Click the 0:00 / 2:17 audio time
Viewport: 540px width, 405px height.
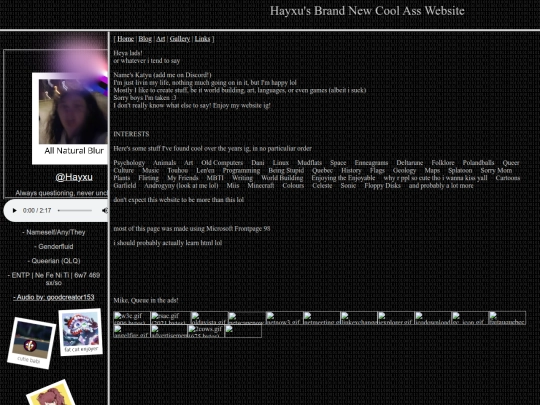(x=37, y=210)
